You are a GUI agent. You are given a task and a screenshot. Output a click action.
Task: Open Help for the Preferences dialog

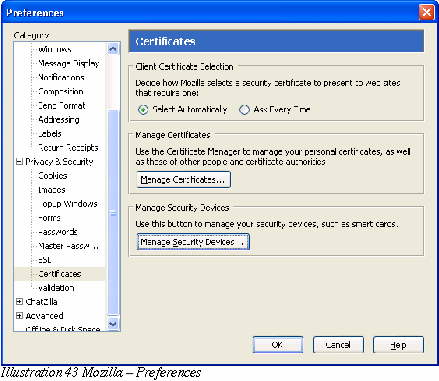(x=398, y=344)
